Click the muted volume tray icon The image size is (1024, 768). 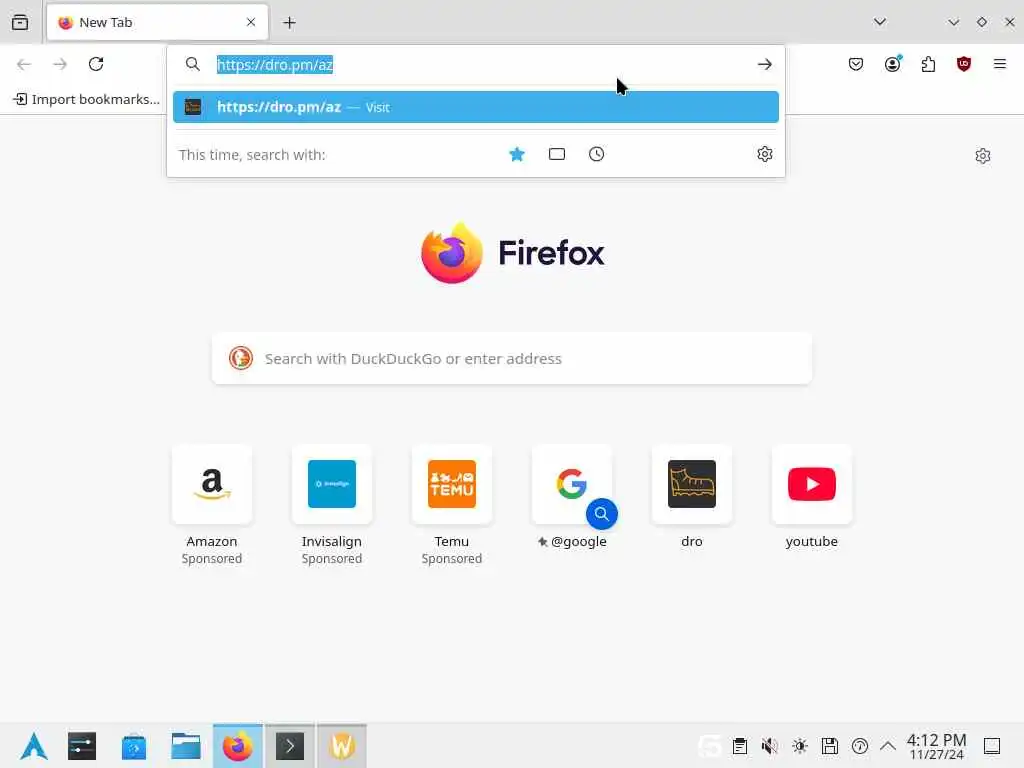coord(770,746)
